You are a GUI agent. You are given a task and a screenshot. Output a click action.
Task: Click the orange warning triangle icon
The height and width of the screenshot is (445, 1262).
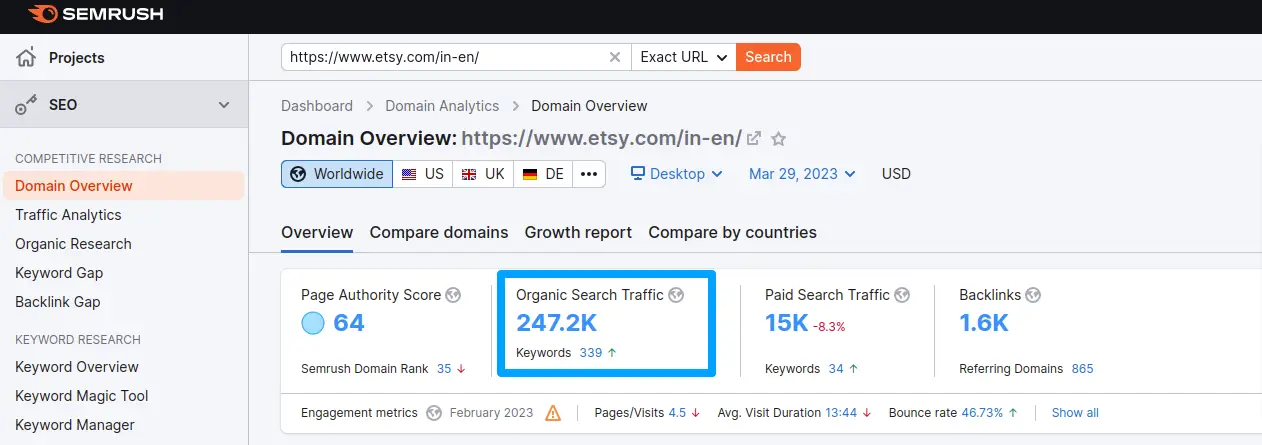click(x=553, y=413)
